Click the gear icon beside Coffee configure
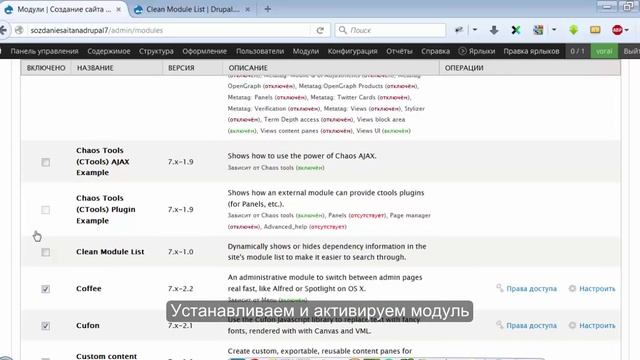 (x=572, y=288)
